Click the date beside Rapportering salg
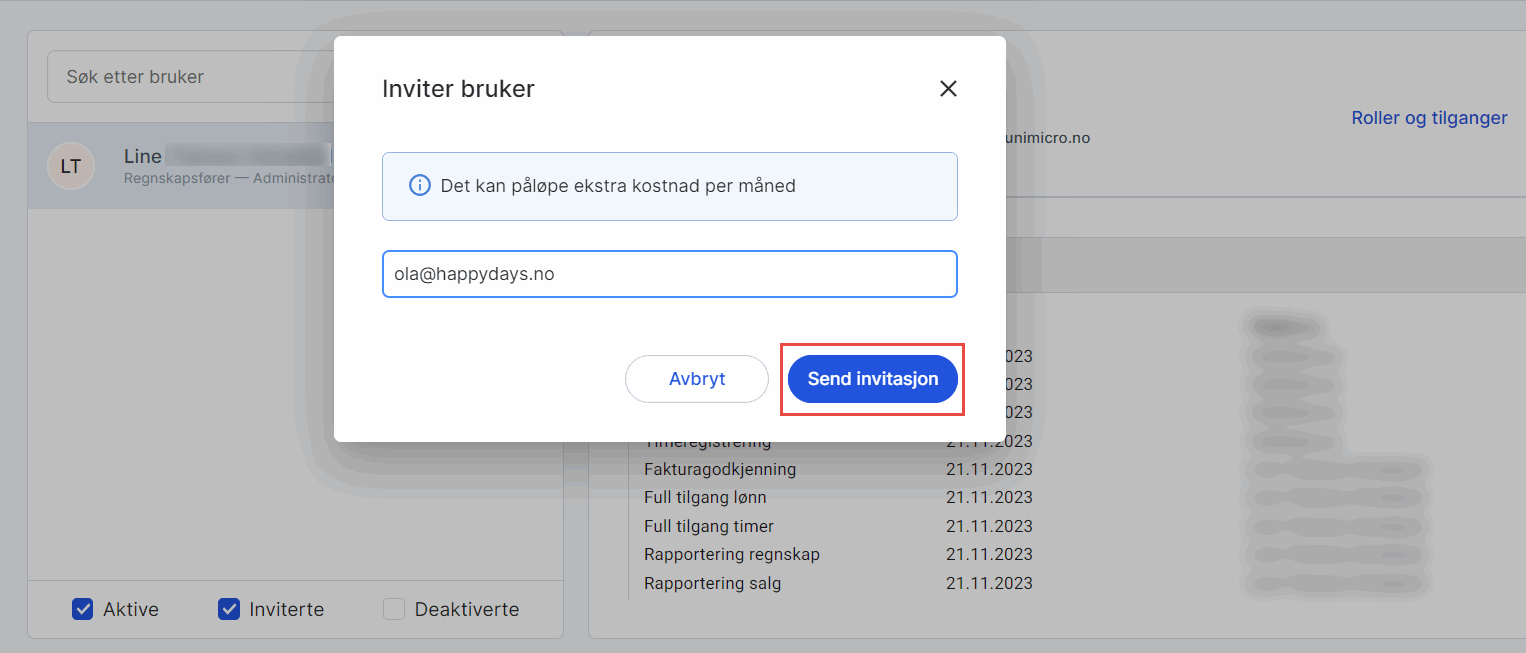Screen dimensions: 1526x653 pos(989,583)
